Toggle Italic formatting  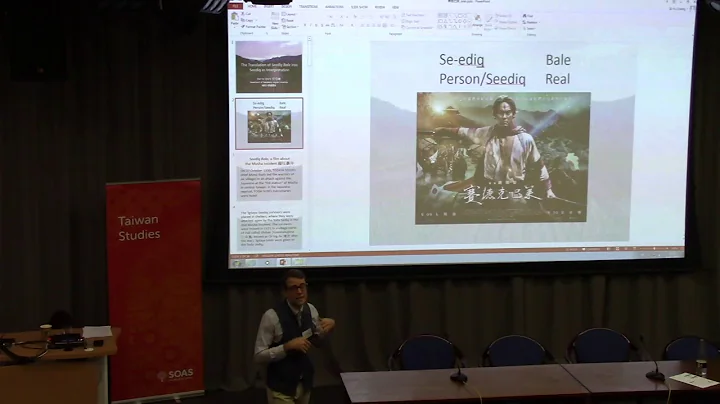[310, 25]
